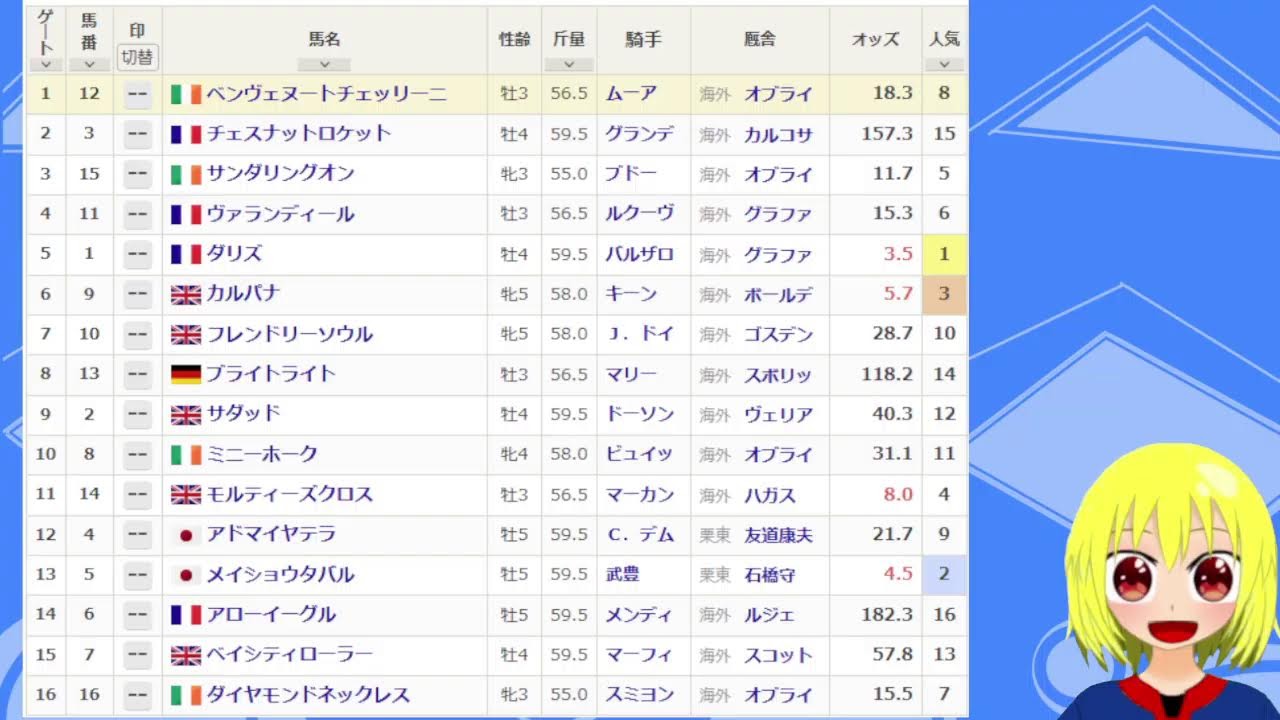Click UK flag beside ベイシティローラー
This screenshot has height=720, width=1280.
[186, 655]
